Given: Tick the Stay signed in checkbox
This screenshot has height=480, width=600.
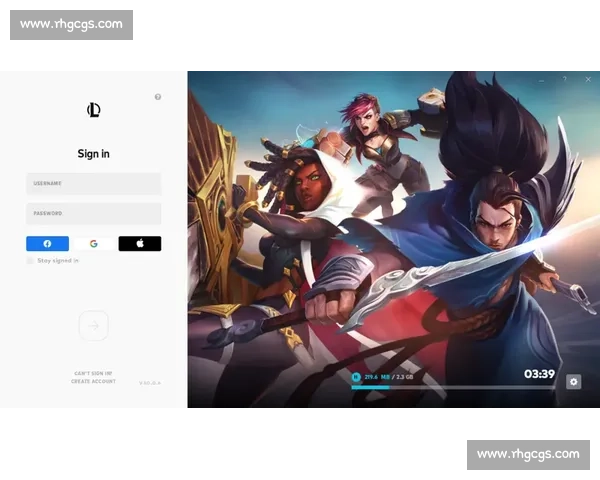Looking at the screenshot, I should [30, 261].
